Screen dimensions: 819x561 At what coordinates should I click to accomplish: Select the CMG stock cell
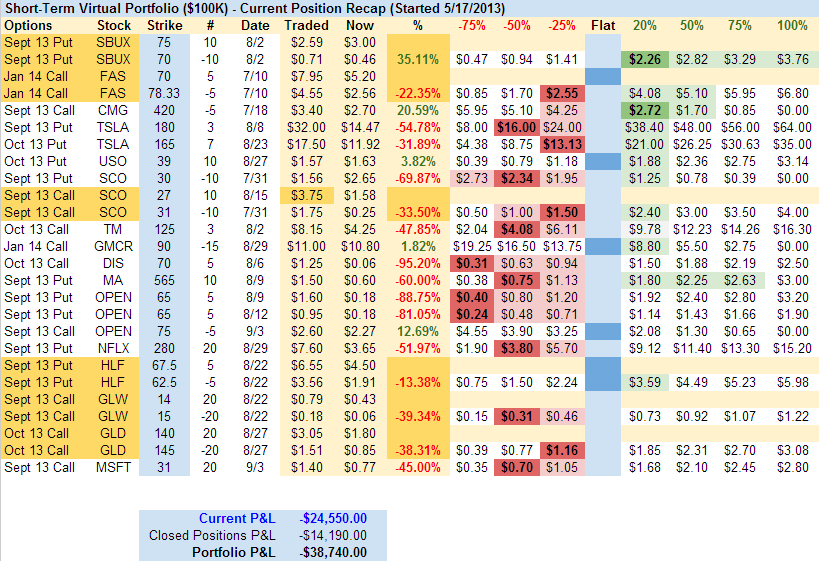pos(114,110)
